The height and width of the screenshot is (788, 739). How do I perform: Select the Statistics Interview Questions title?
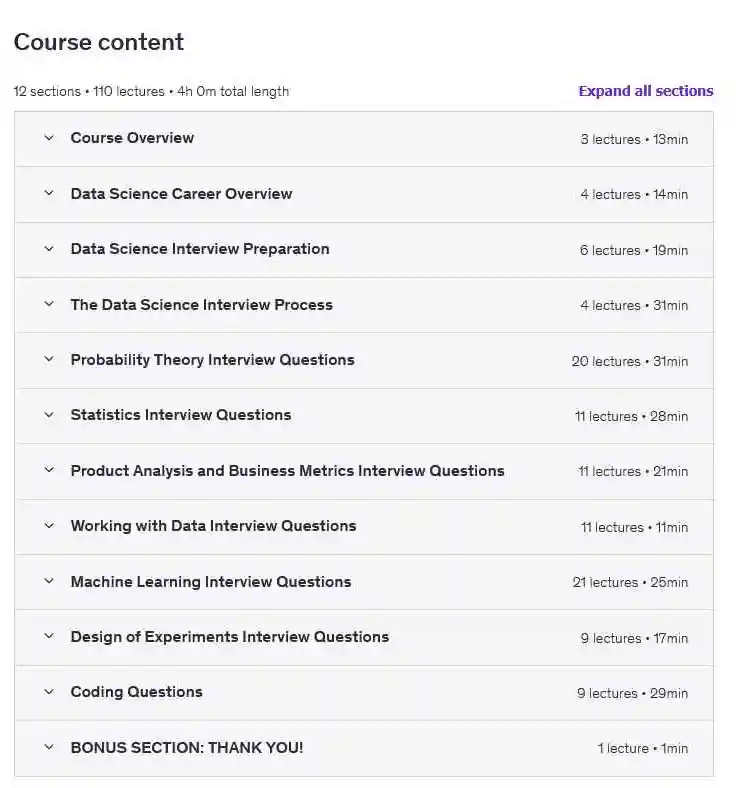tap(180, 415)
